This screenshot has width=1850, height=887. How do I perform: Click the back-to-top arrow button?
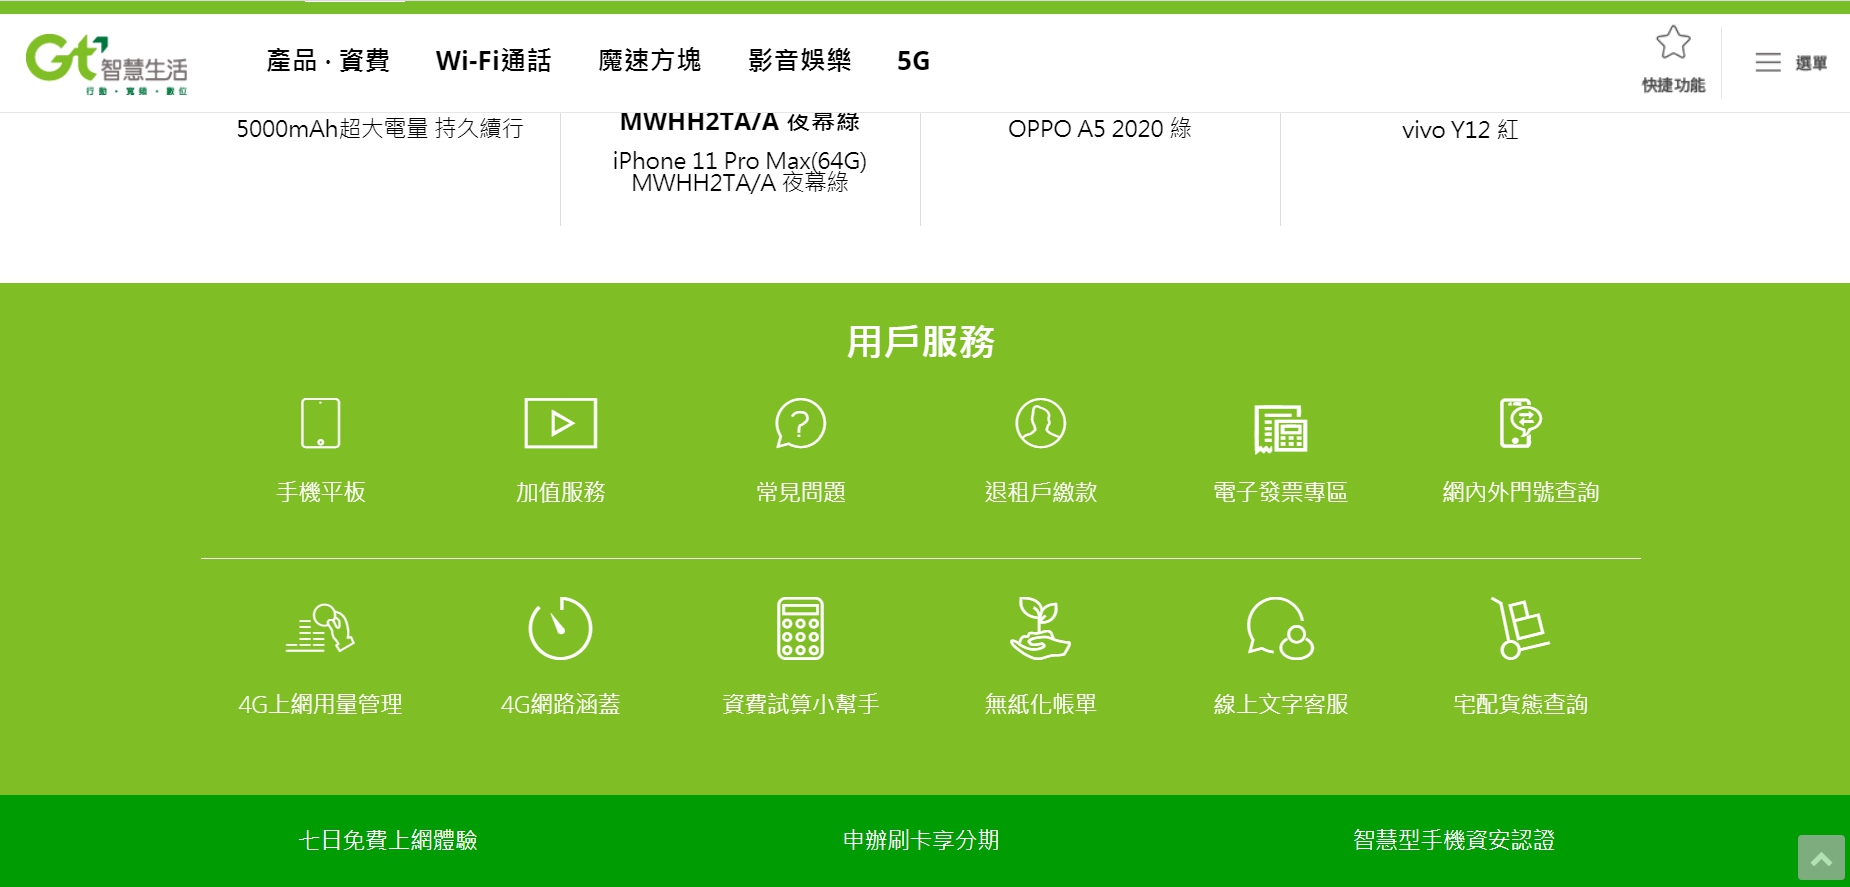pyautogui.click(x=1821, y=858)
